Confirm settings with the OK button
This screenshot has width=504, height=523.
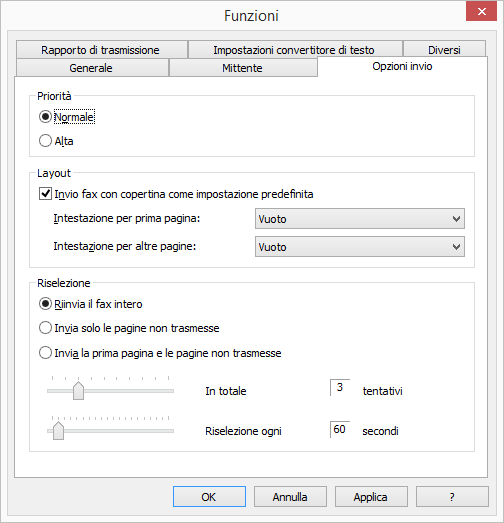(x=209, y=497)
